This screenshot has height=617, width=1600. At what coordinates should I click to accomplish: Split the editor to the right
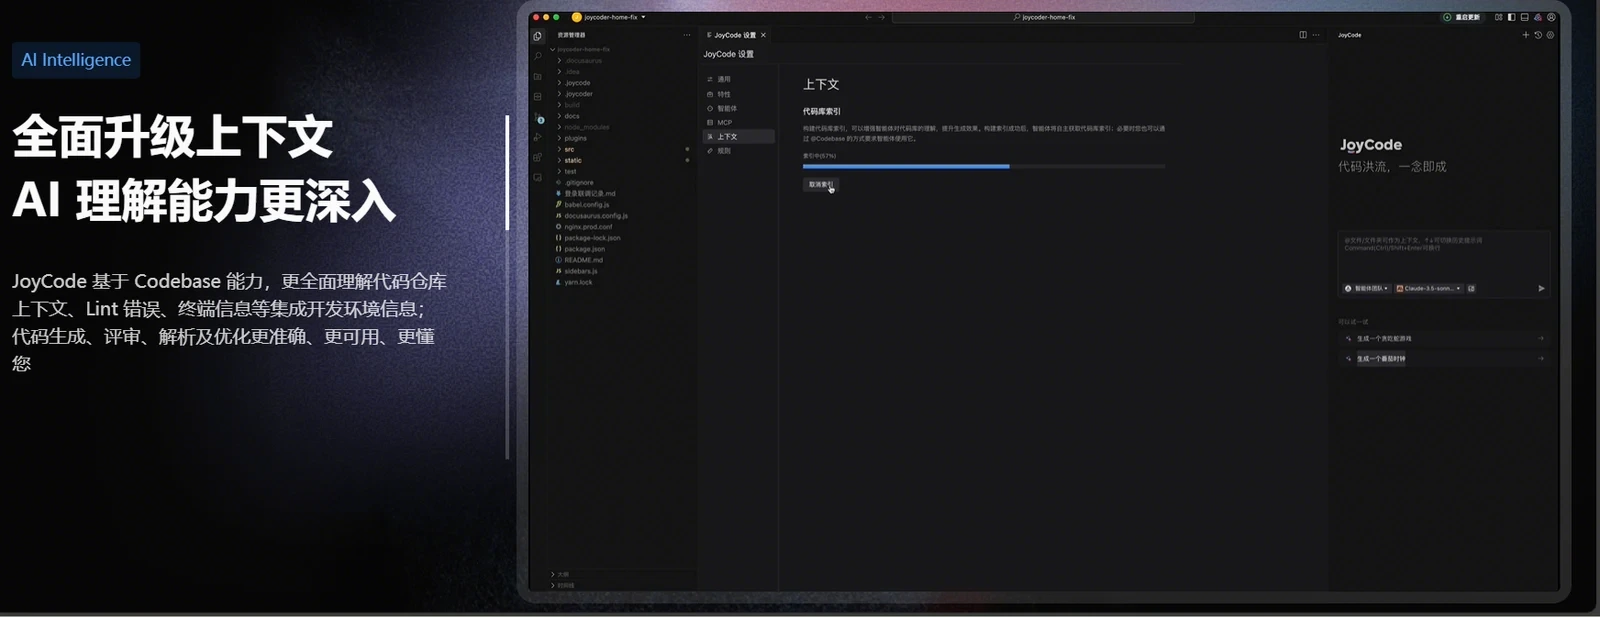pyautogui.click(x=1303, y=35)
